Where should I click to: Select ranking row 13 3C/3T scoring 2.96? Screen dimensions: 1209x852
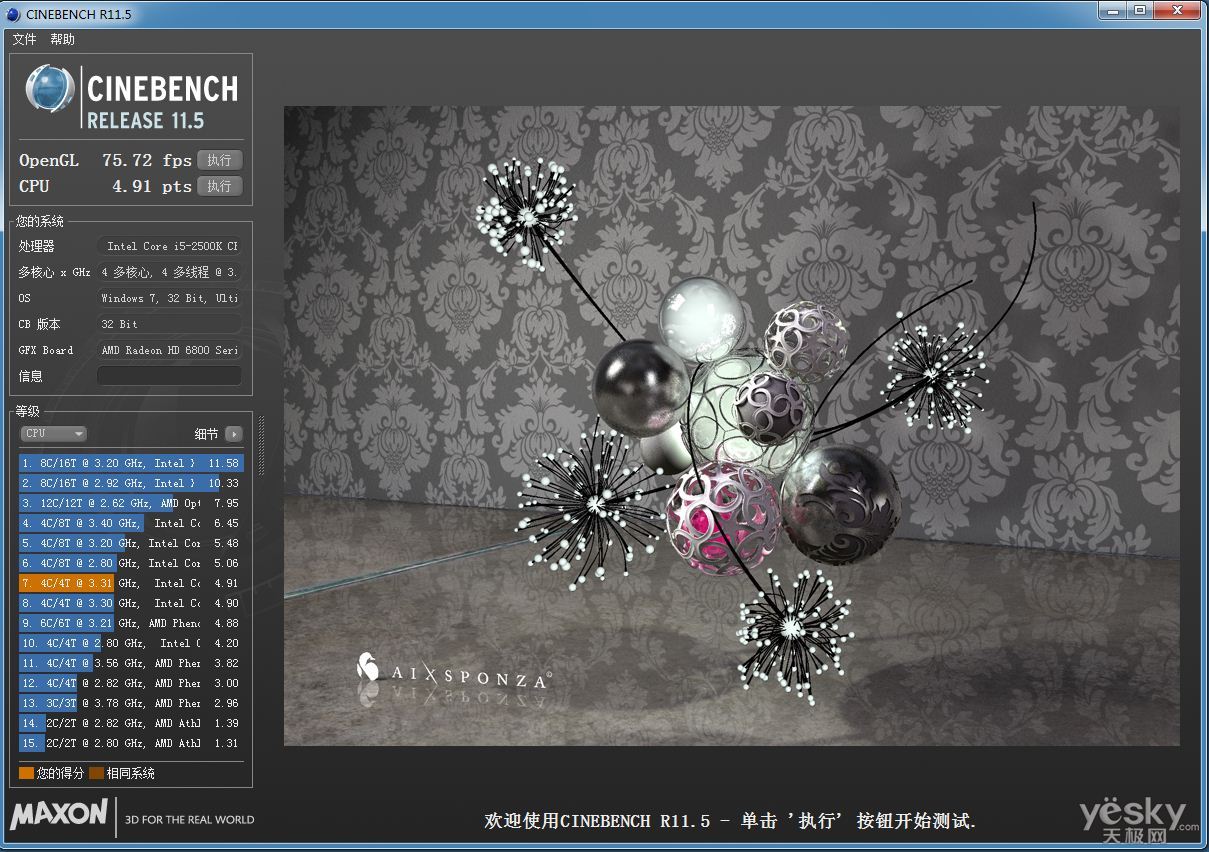pyautogui.click(x=131, y=703)
